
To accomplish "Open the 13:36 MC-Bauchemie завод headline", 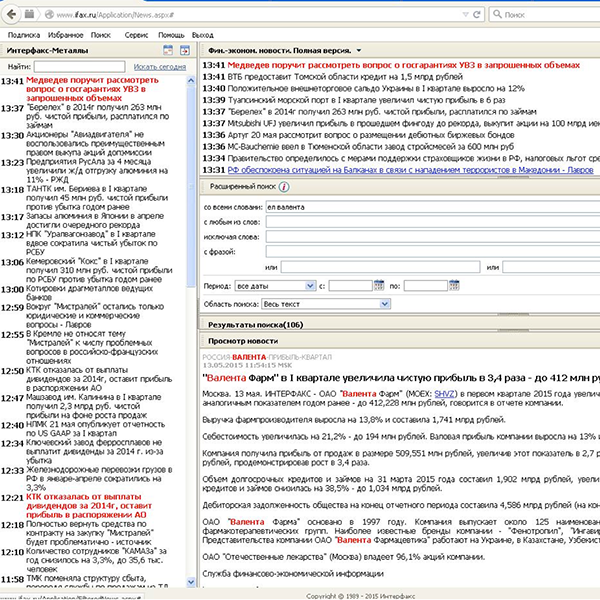I will (x=371, y=147).
